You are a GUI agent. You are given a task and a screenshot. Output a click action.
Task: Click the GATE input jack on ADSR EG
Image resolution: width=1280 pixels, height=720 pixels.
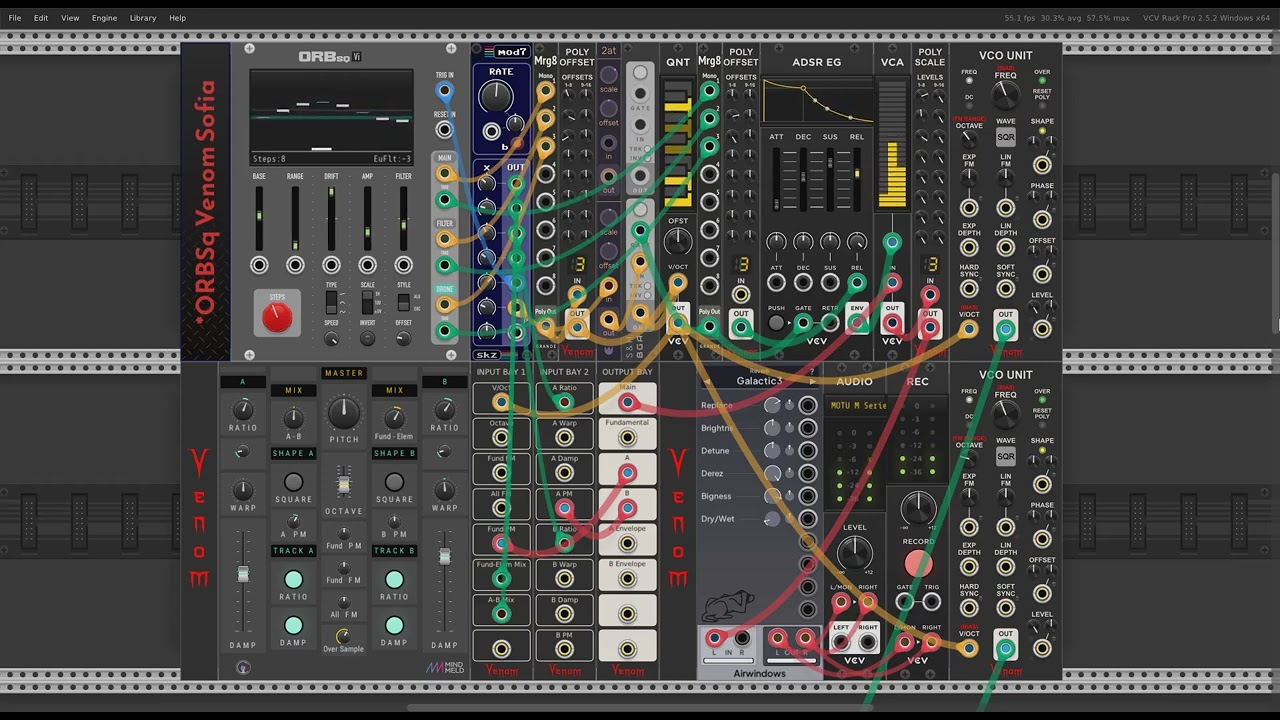click(803, 323)
